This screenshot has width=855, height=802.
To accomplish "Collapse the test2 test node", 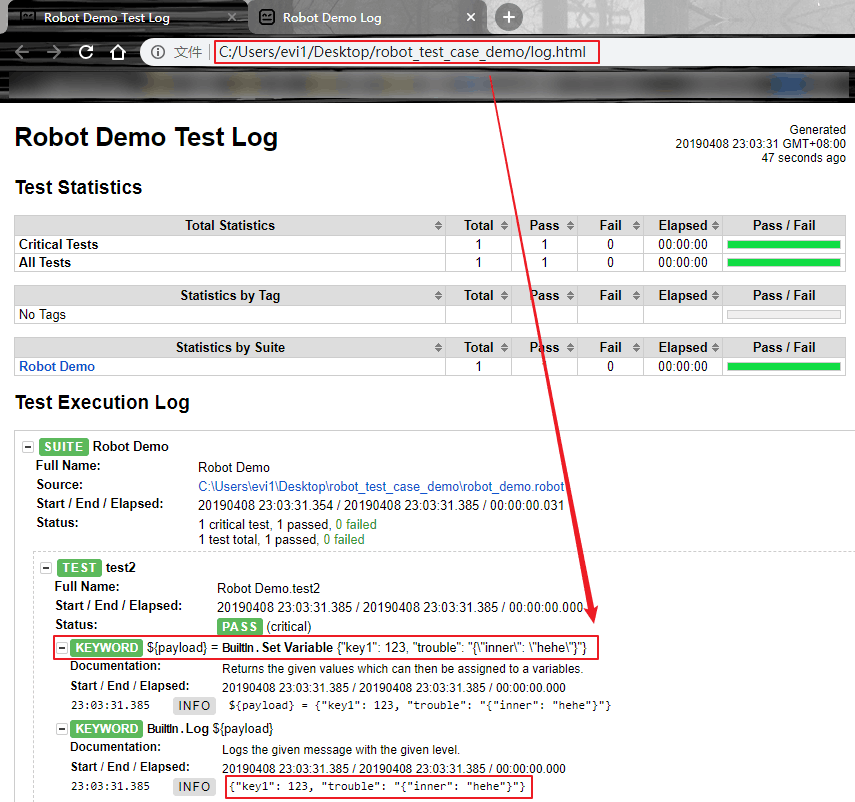I will [46, 568].
